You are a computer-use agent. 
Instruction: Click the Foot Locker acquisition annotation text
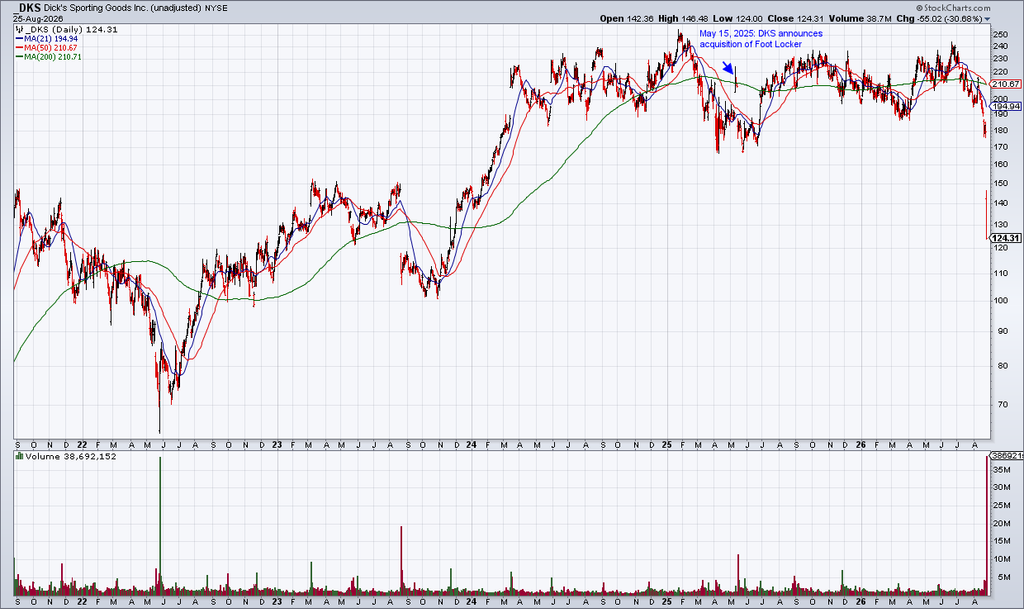[761, 39]
